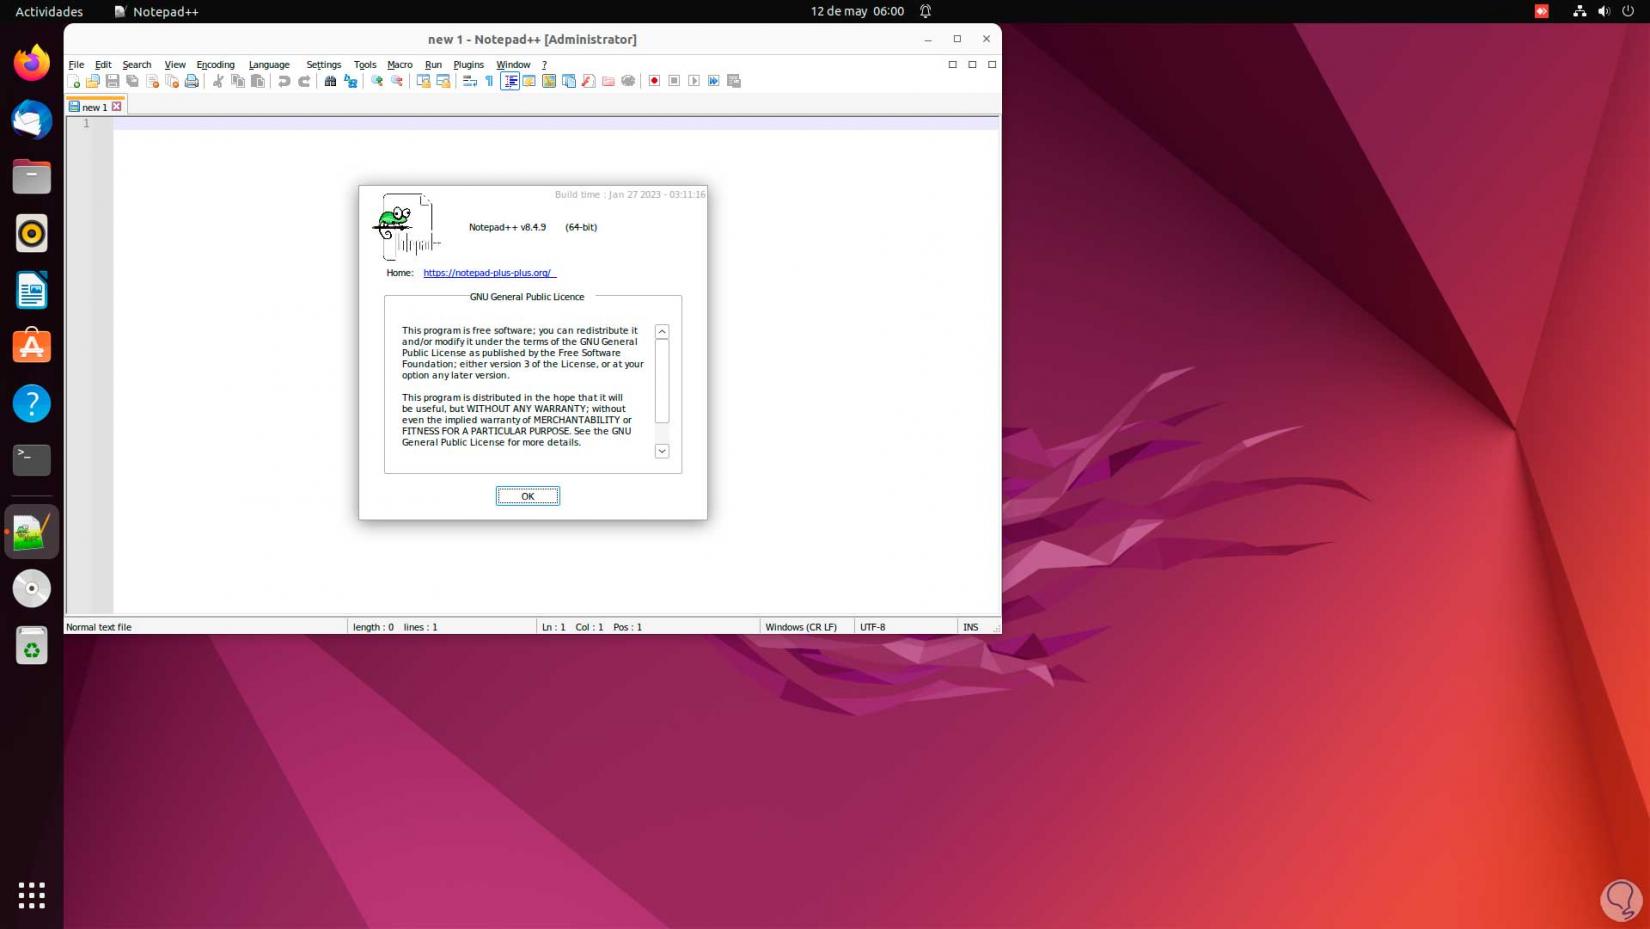The height and width of the screenshot is (929, 1650).
Task: Open Find with the binoculars icon
Action: (x=330, y=81)
